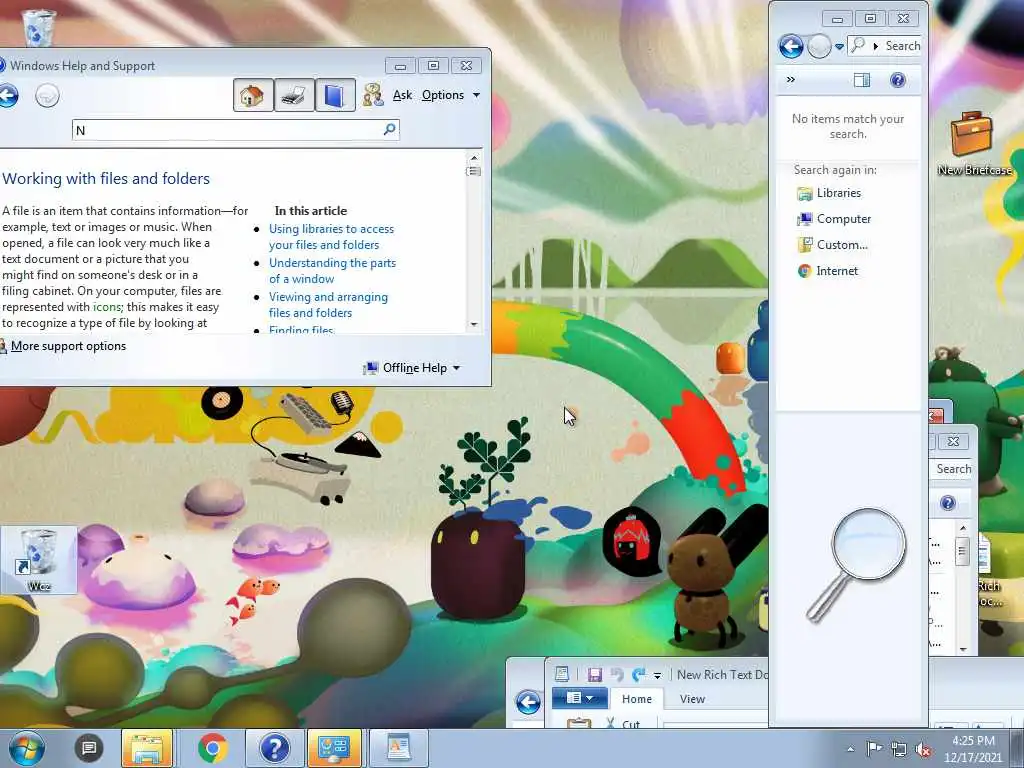1024x768 pixels.
Task: Click the Ask people icon in Help
Action: [x=373, y=95]
